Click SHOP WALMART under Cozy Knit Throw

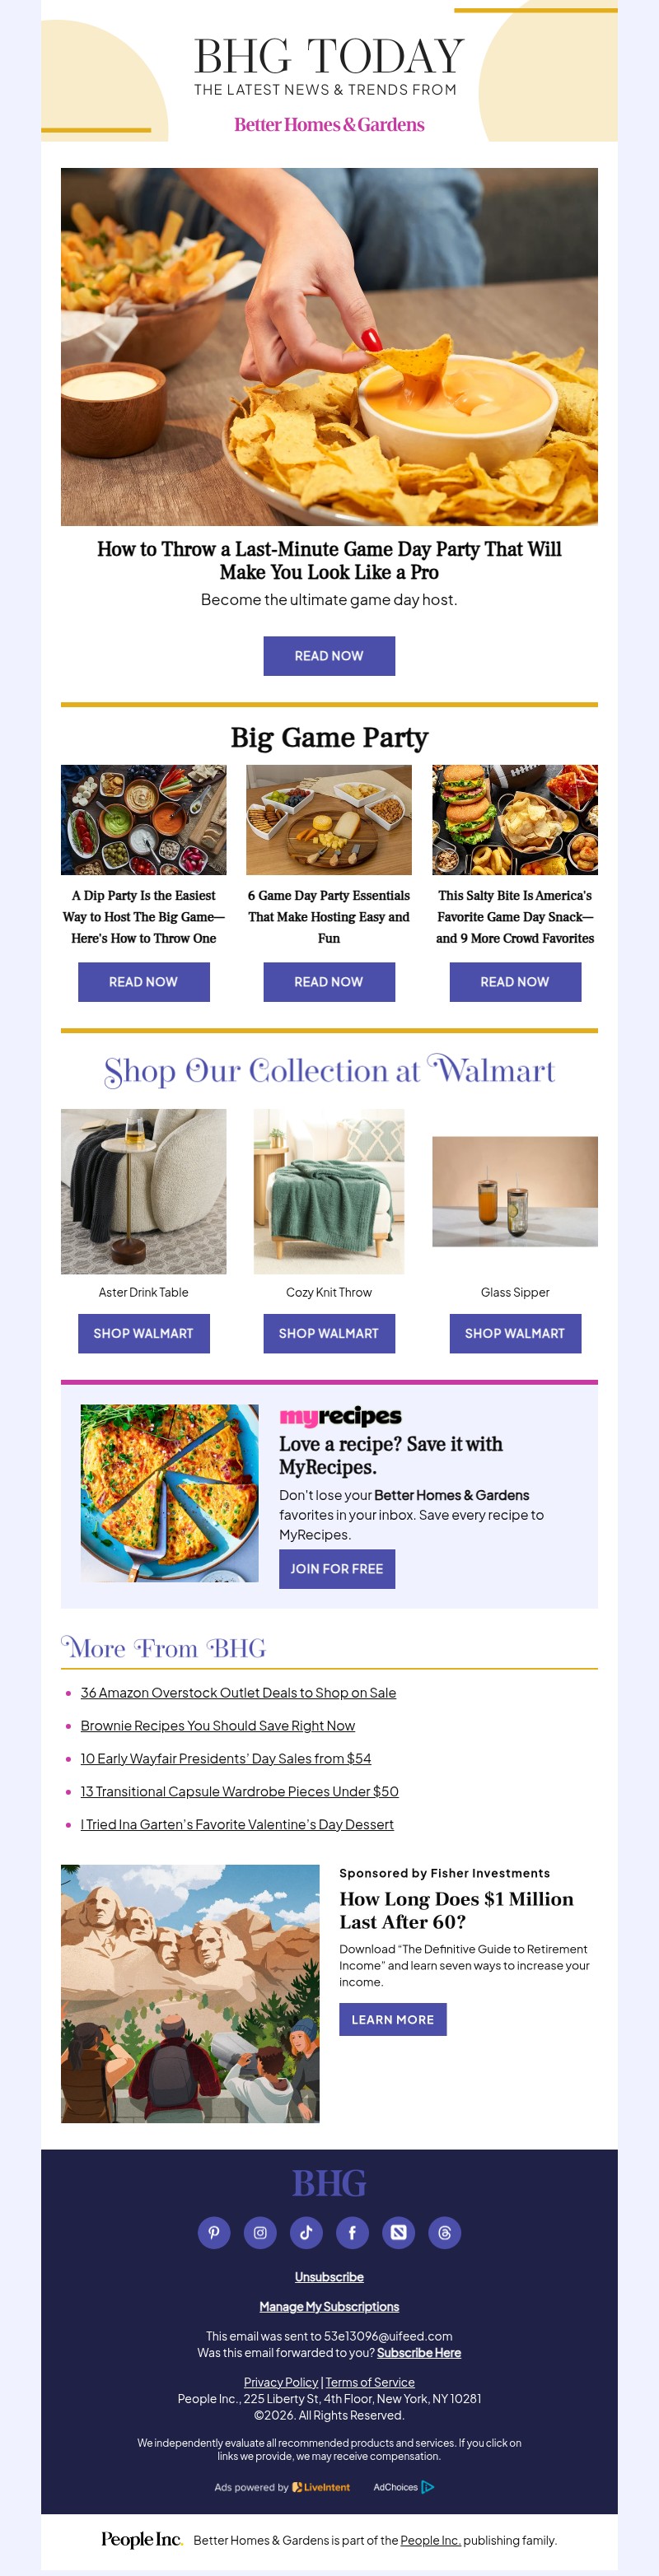pyautogui.click(x=329, y=1333)
